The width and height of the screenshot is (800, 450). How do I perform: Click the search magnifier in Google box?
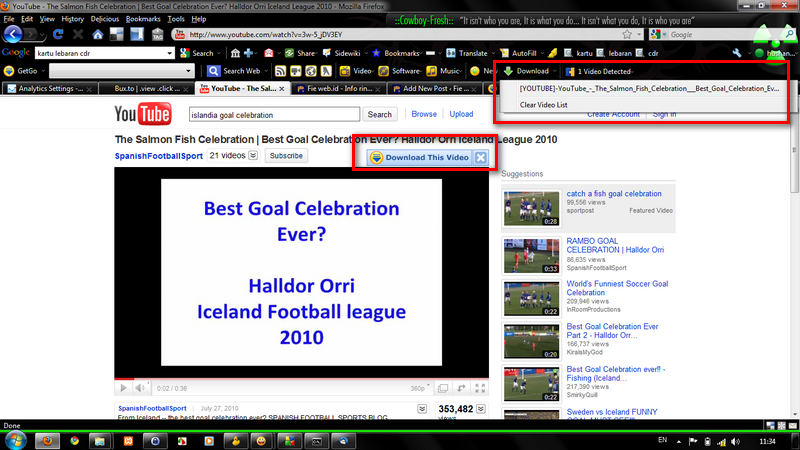[790, 34]
